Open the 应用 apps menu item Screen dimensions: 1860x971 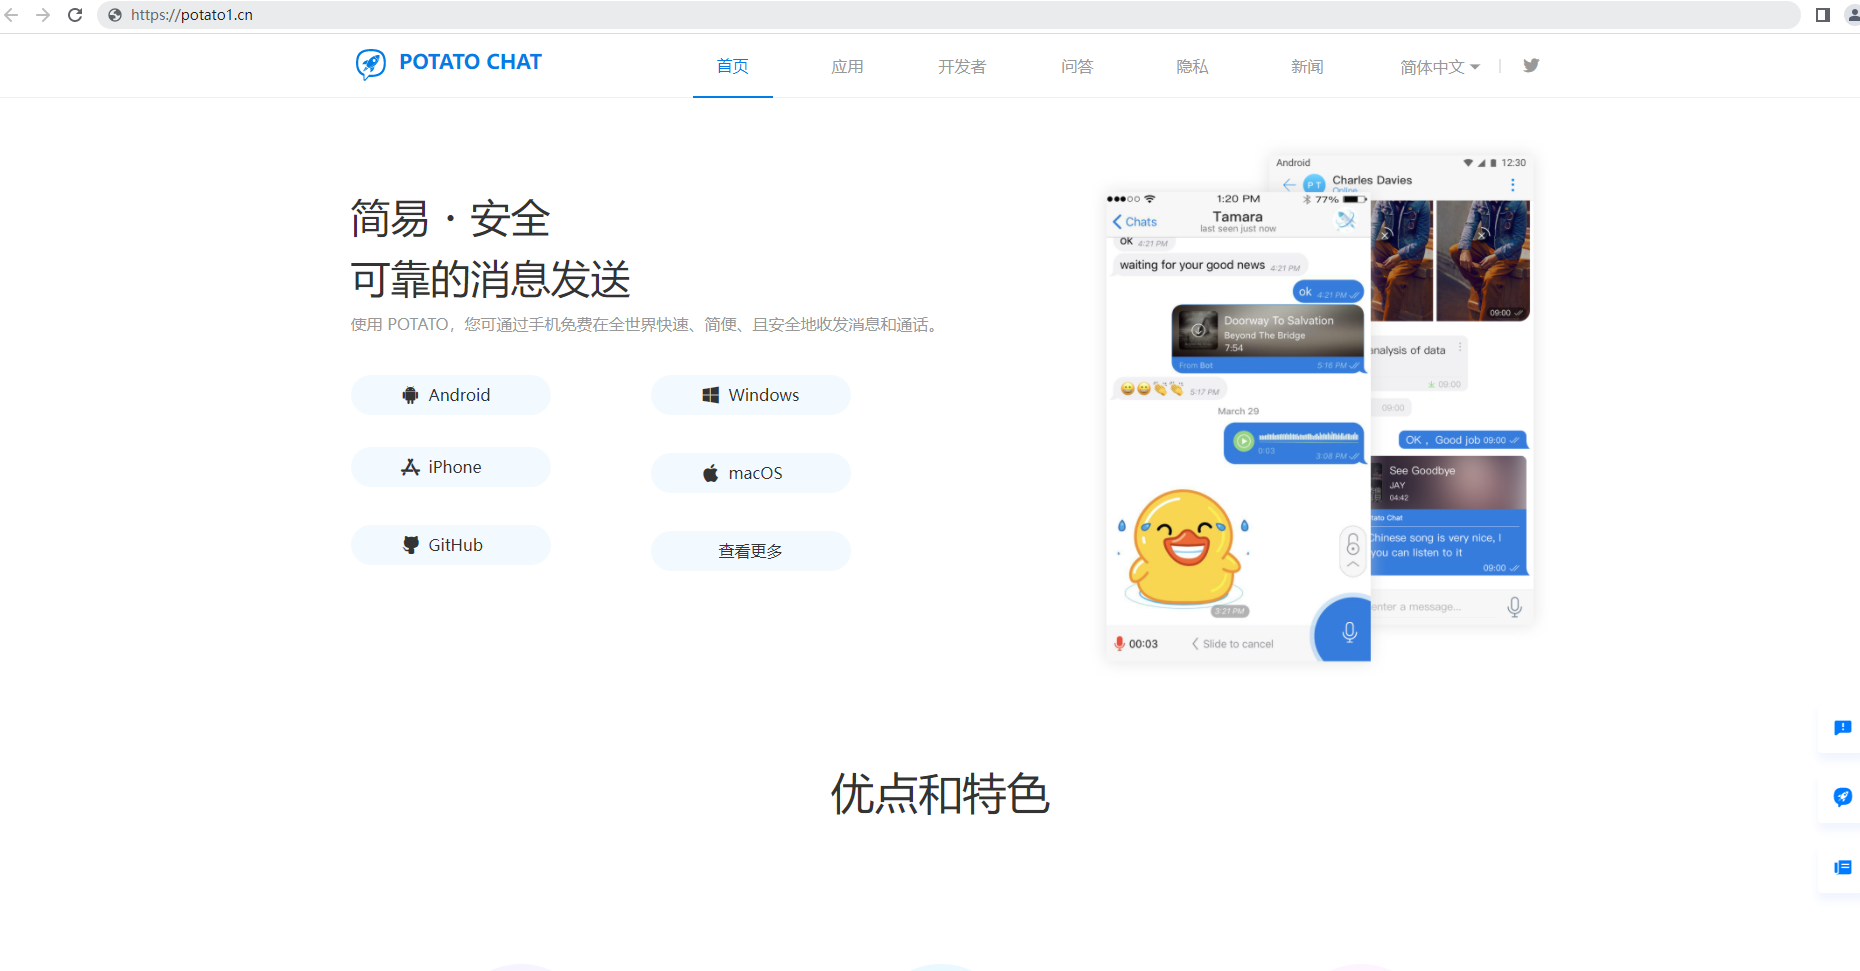847,67
